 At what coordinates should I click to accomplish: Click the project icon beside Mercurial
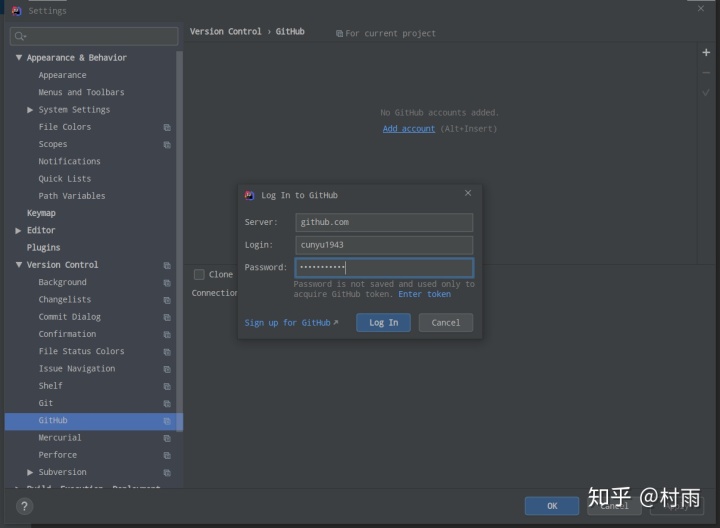(167, 438)
